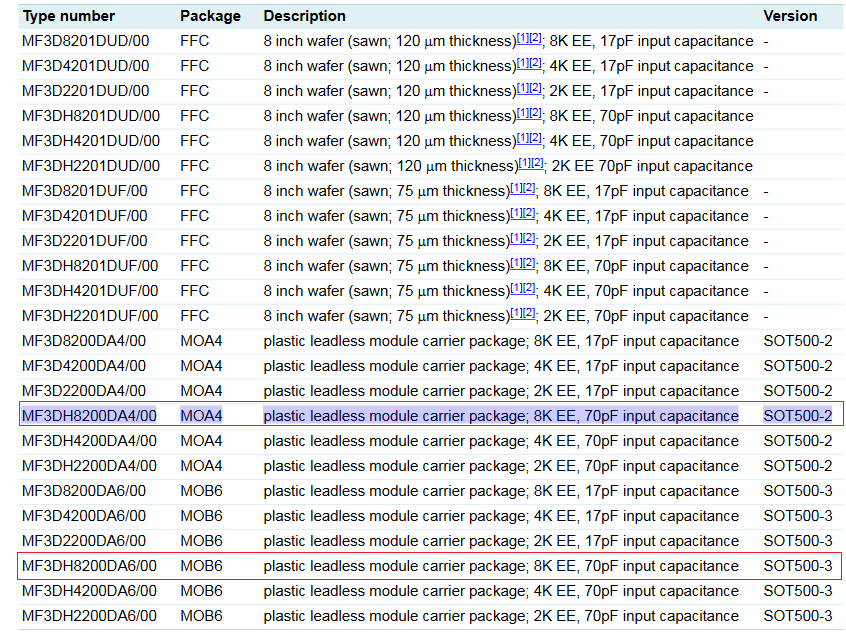Click the MF3DH8200DA6/00 type number cell
This screenshot has height=632, width=846.
coord(89,566)
